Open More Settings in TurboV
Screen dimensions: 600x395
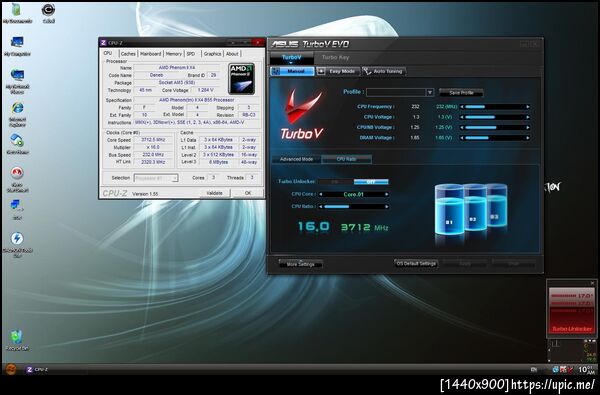pos(300,264)
